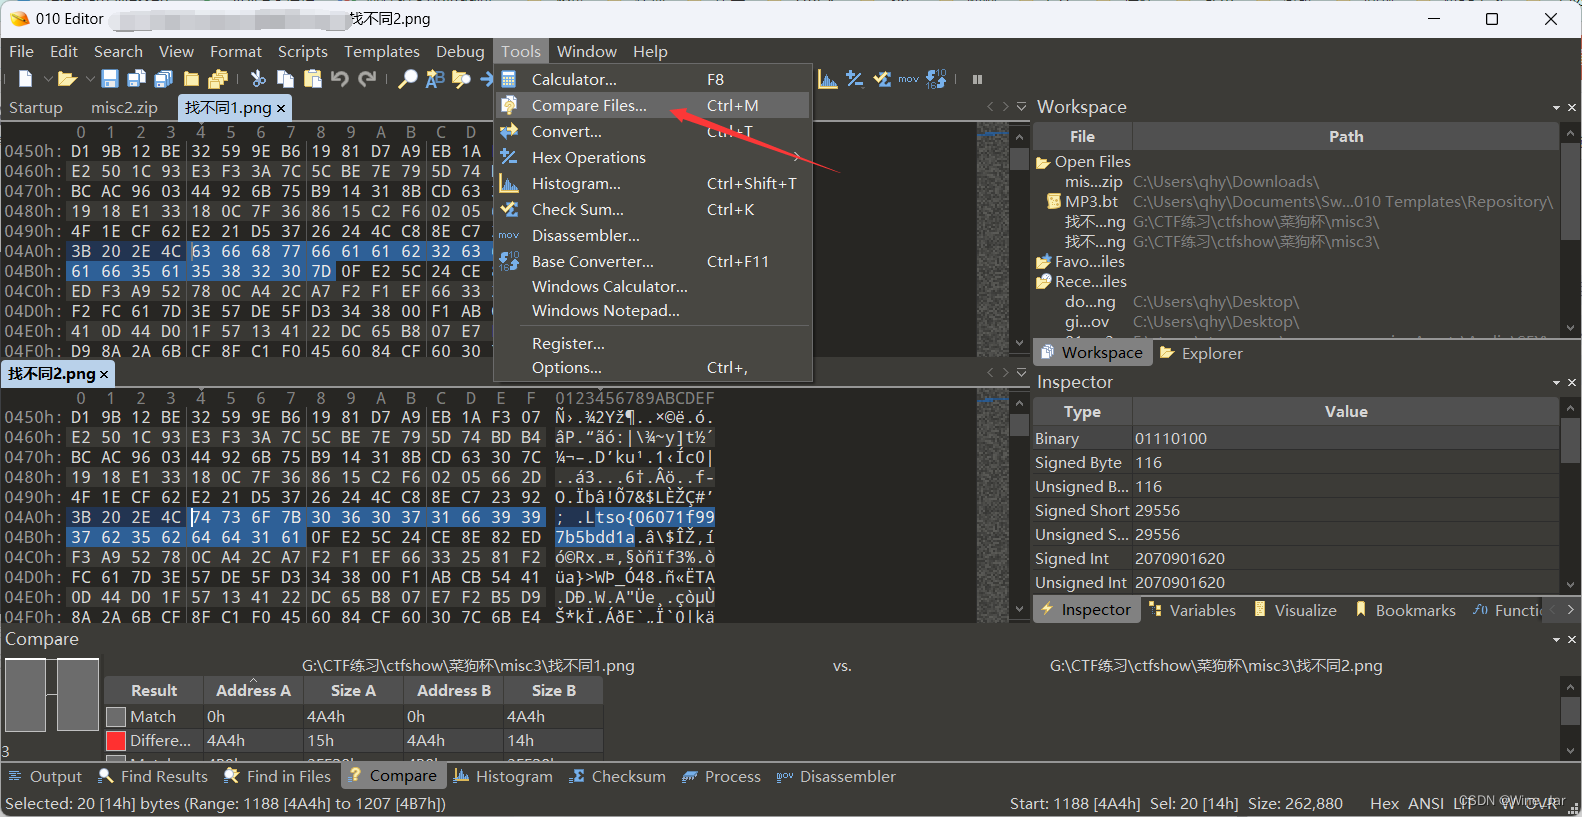The height and width of the screenshot is (817, 1582).
Task: Close the Workspace panel with its x
Action: 1572,107
